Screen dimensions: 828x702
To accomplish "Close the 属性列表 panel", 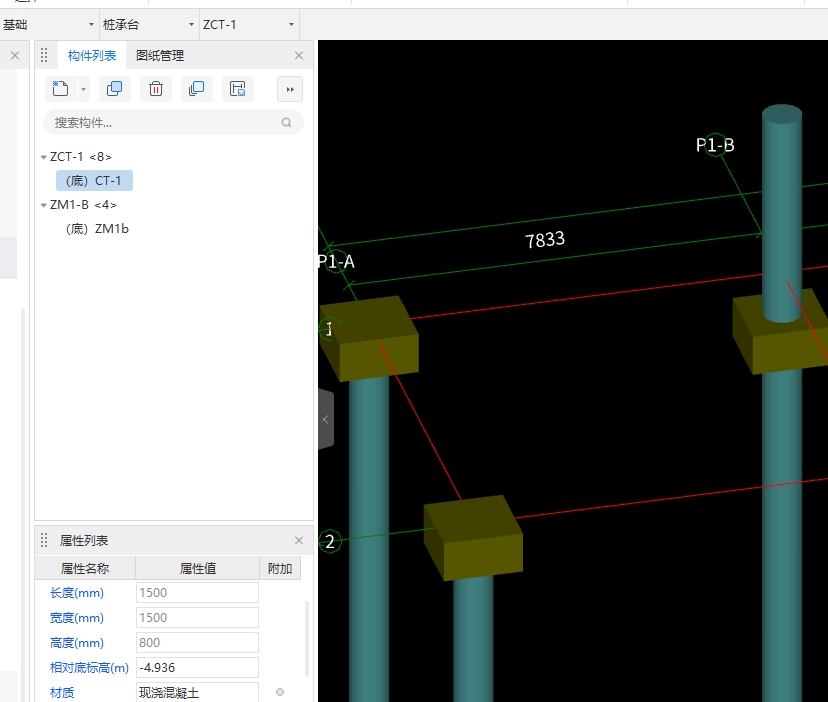I will (299, 540).
